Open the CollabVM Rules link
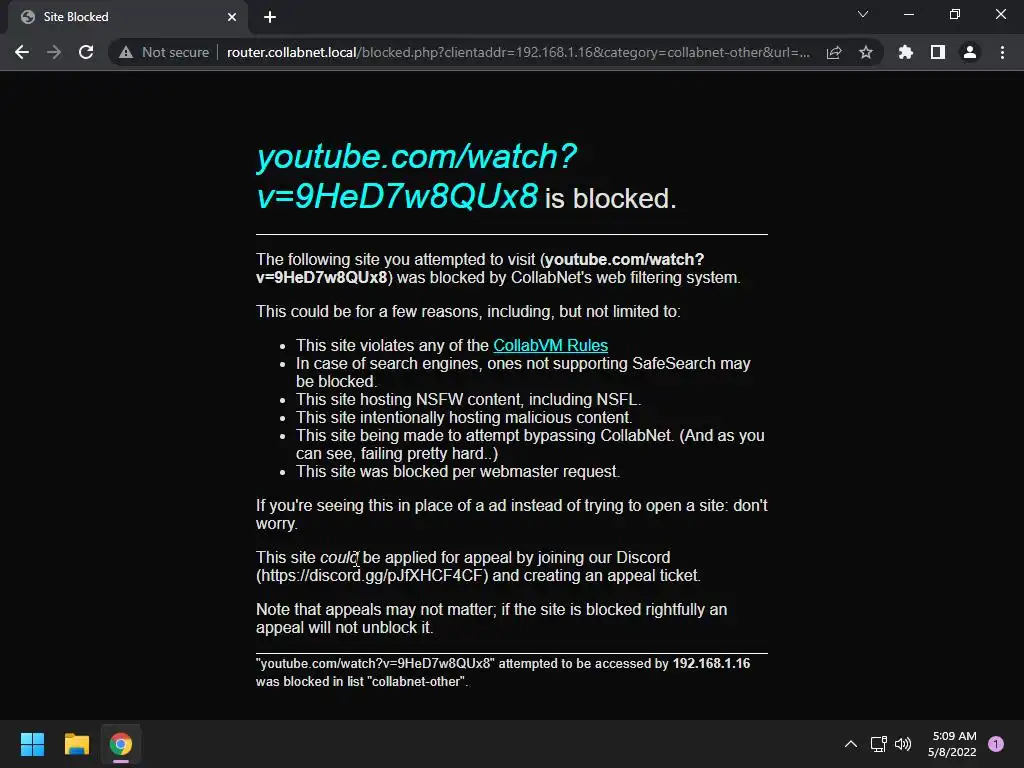The image size is (1024, 768). point(550,345)
